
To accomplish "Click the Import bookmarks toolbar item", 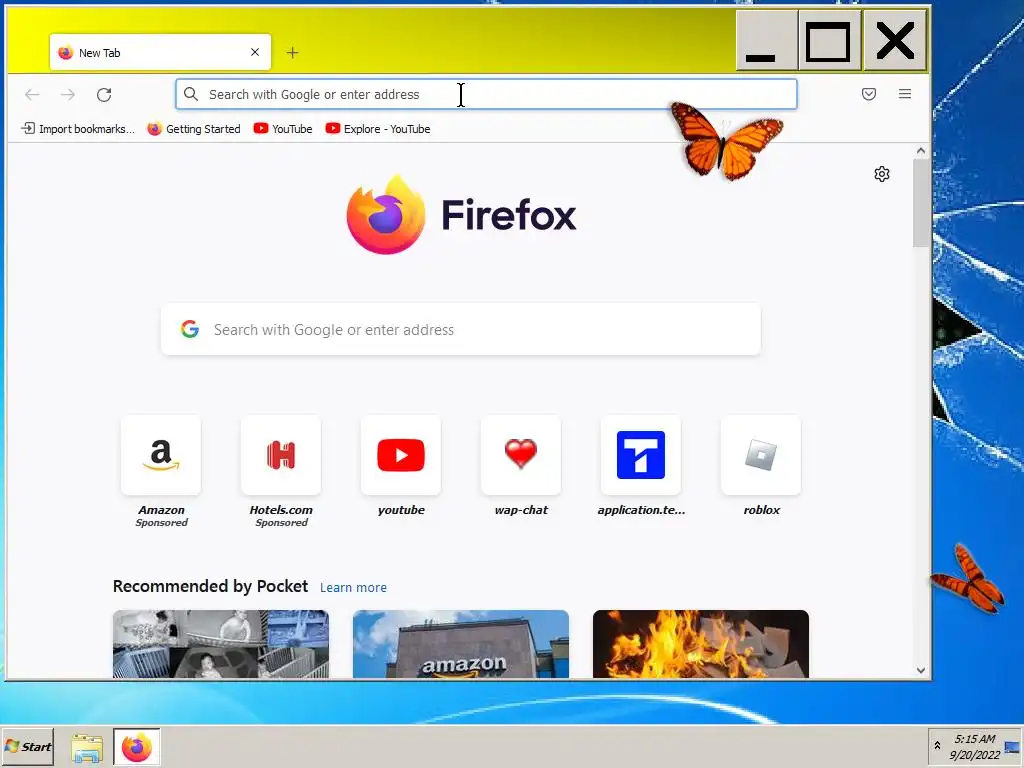I will click(x=78, y=129).
